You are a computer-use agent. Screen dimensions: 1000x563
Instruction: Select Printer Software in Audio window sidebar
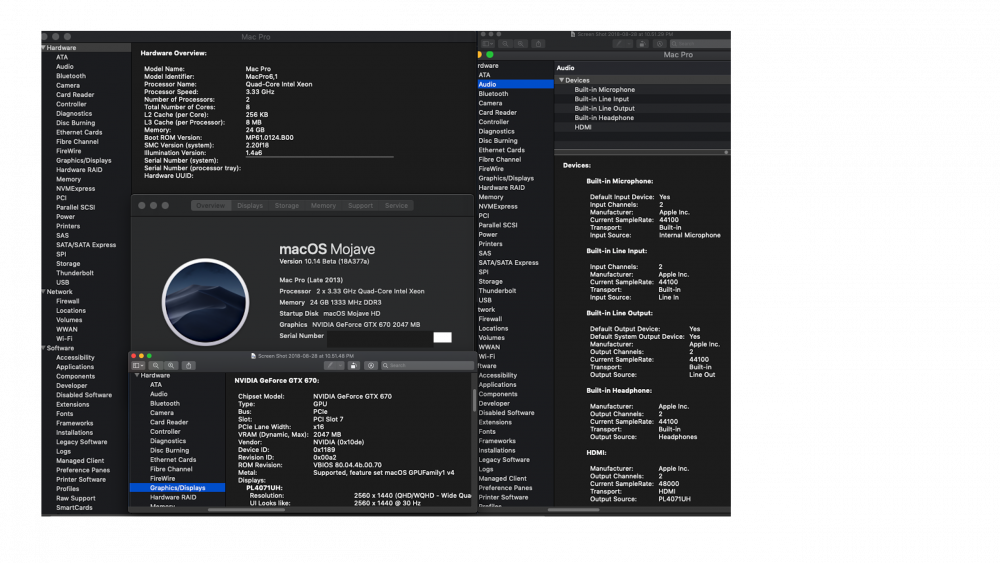pyautogui.click(x=503, y=497)
